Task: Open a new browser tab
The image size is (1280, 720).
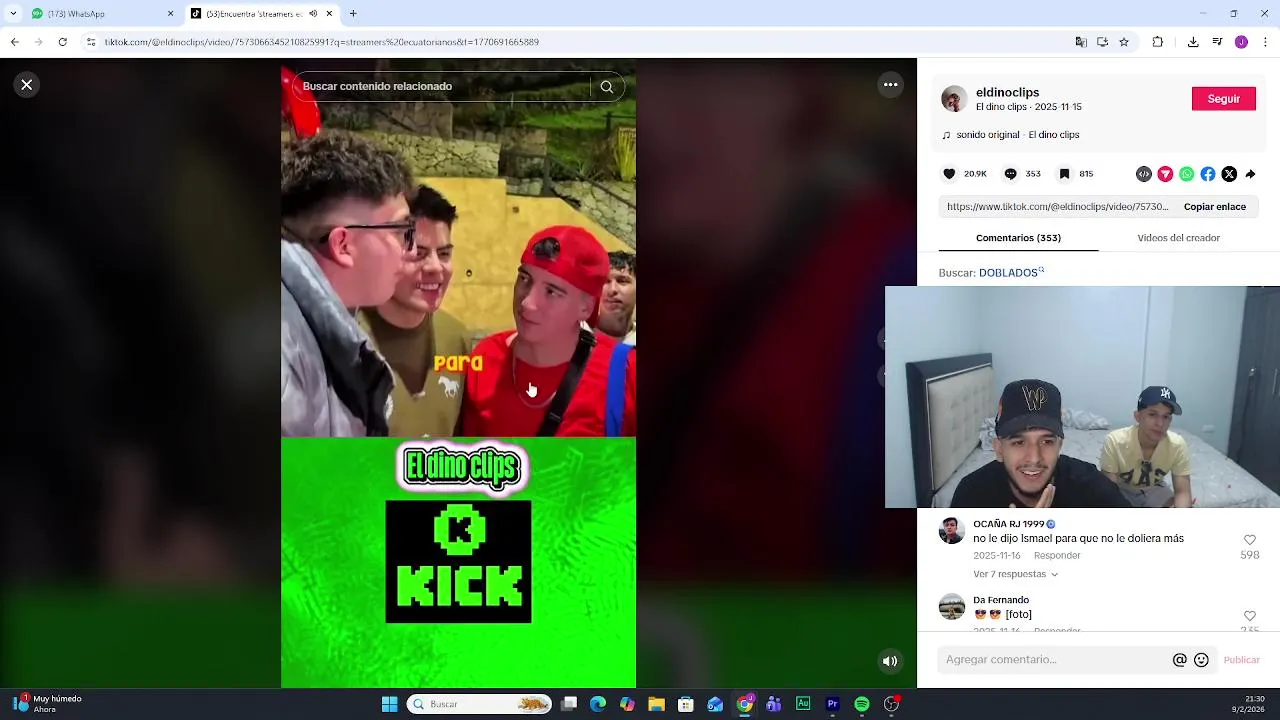Action: [x=353, y=14]
